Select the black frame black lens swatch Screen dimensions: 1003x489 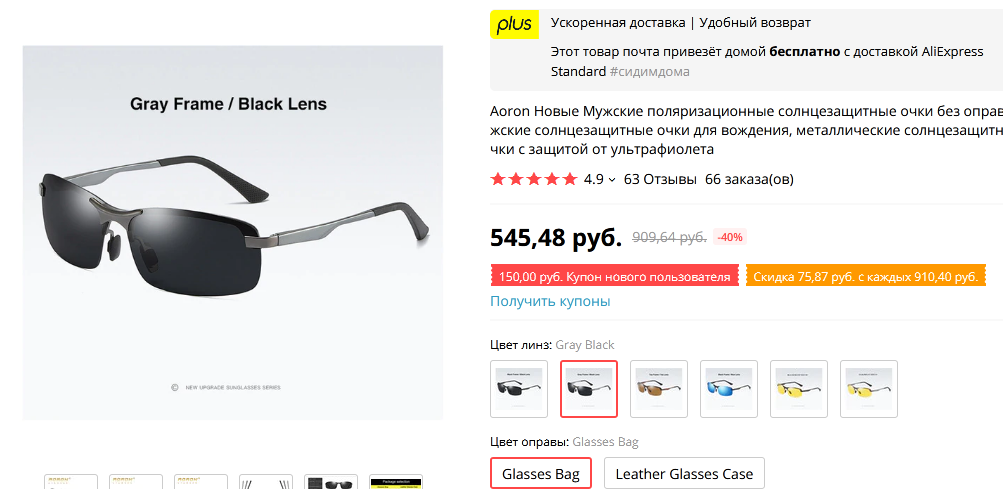click(519, 389)
